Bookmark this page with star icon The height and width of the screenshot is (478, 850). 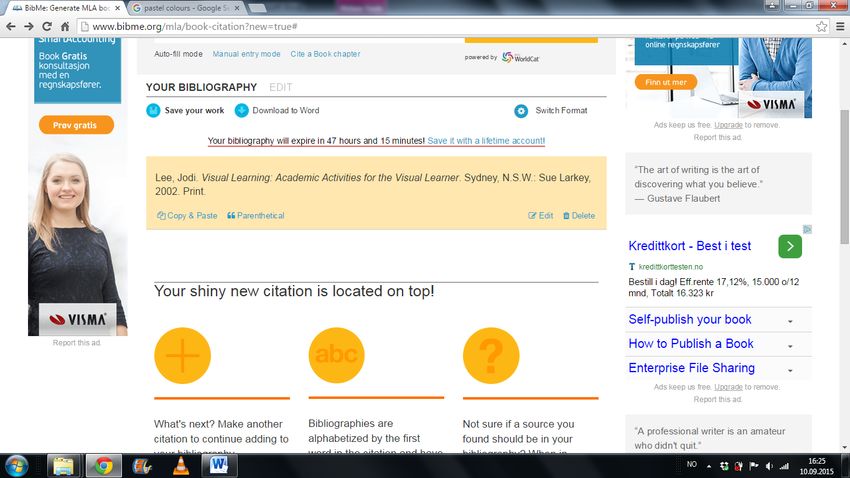(821, 27)
